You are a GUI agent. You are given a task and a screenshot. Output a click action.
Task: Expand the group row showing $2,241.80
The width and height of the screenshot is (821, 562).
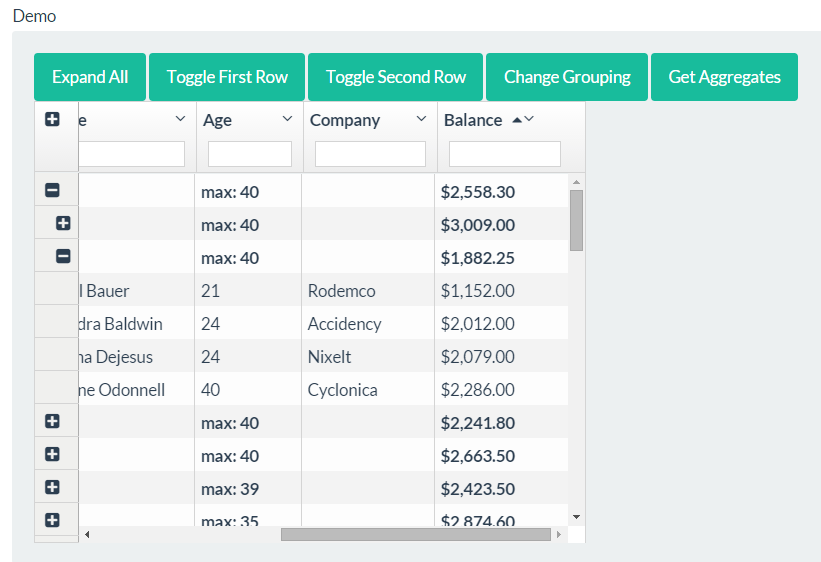click(53, 422)
